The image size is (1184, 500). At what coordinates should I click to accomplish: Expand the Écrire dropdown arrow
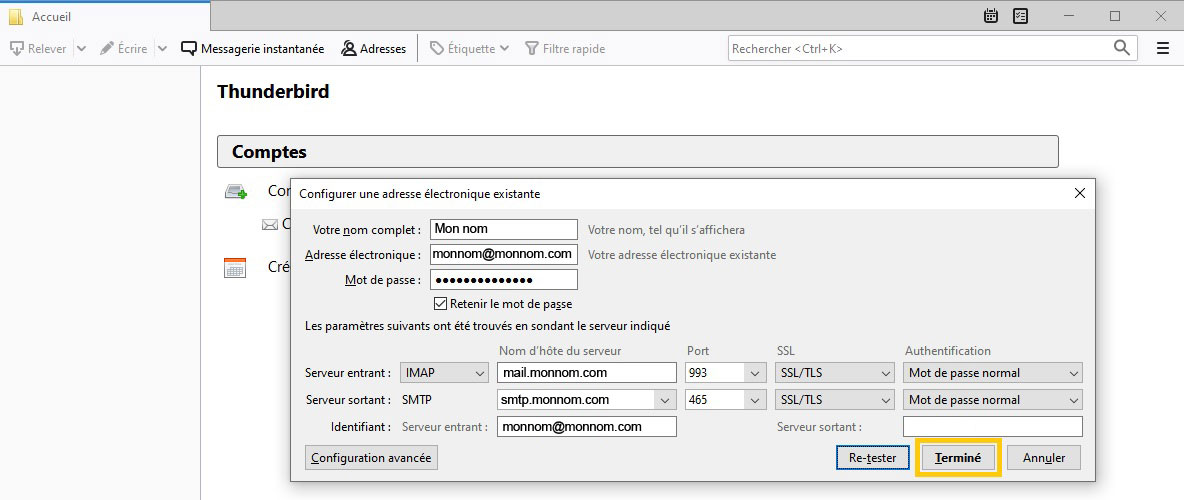pos(162,48)
